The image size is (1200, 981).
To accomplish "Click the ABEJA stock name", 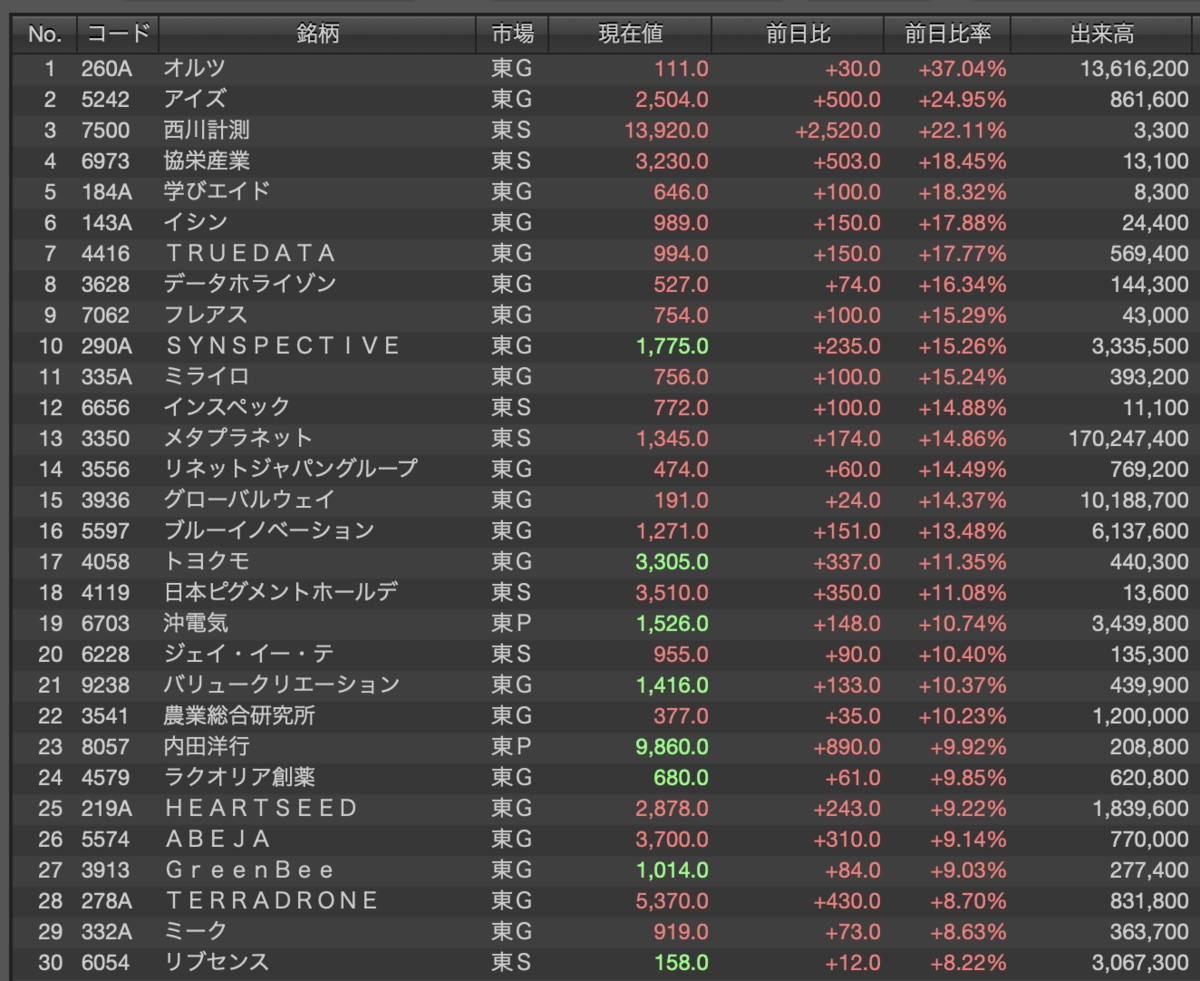I will (218, 838).
